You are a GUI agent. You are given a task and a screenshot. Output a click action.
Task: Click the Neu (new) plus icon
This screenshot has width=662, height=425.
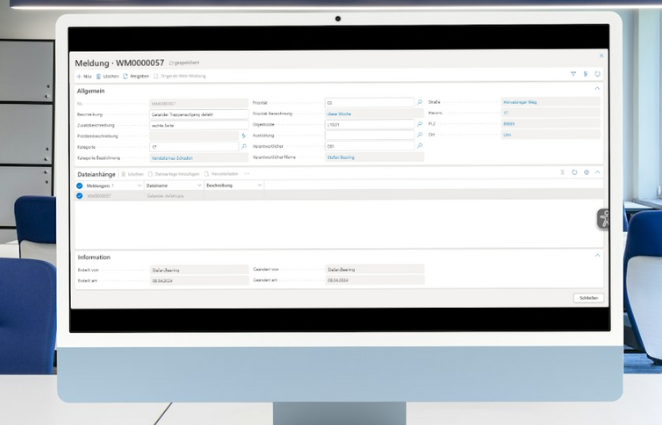pyautogui.click(x=79, y=75)
